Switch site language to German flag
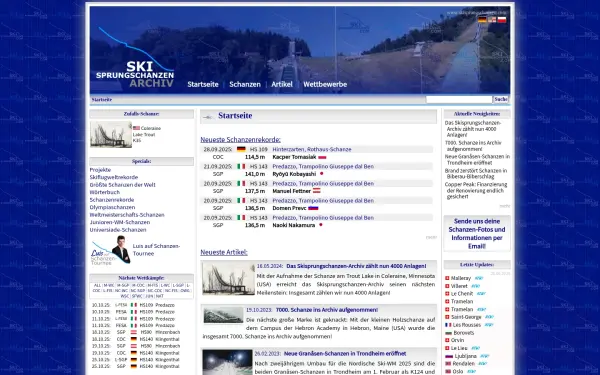 point(482,20)
